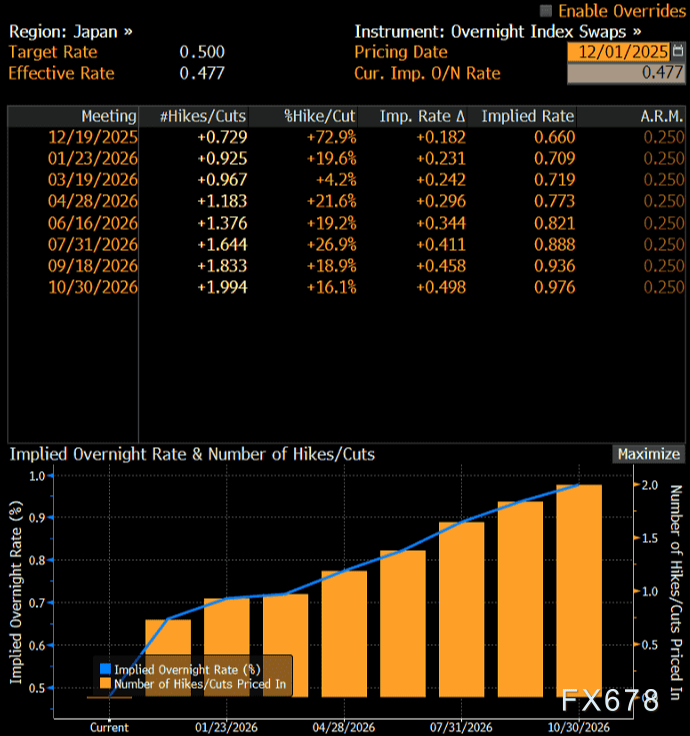The image size is (690, 736).
Task: Click the A.R.M. value for 01/23/2026
Action: (x=663, y=158)
